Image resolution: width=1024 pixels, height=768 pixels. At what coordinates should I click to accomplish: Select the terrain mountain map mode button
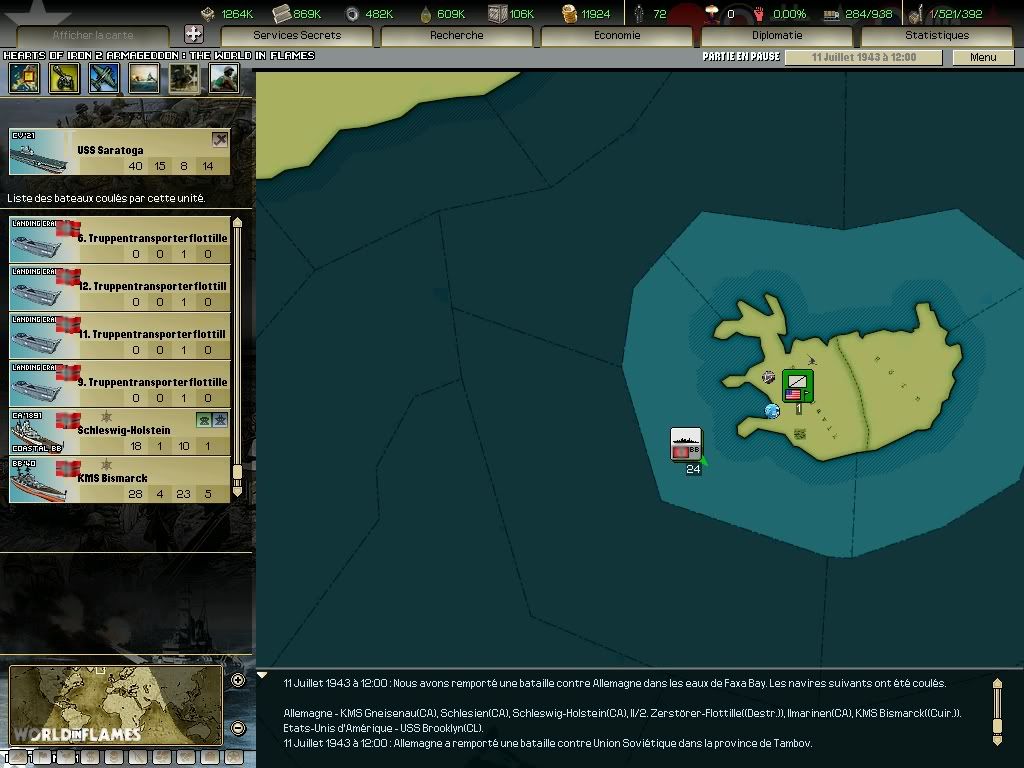pos(18,758)
